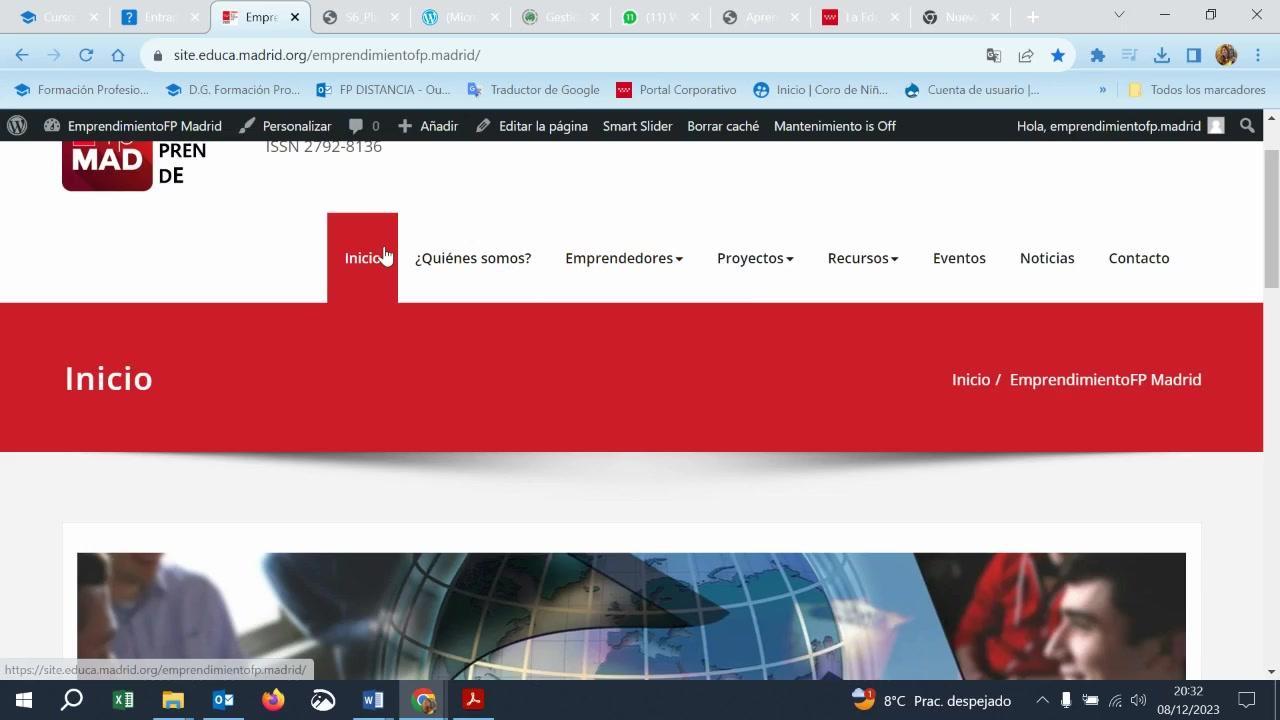Screen dimensions: 1280x720
Task: Expand the Proyectos dropdown menu
Action: point(755,258)
